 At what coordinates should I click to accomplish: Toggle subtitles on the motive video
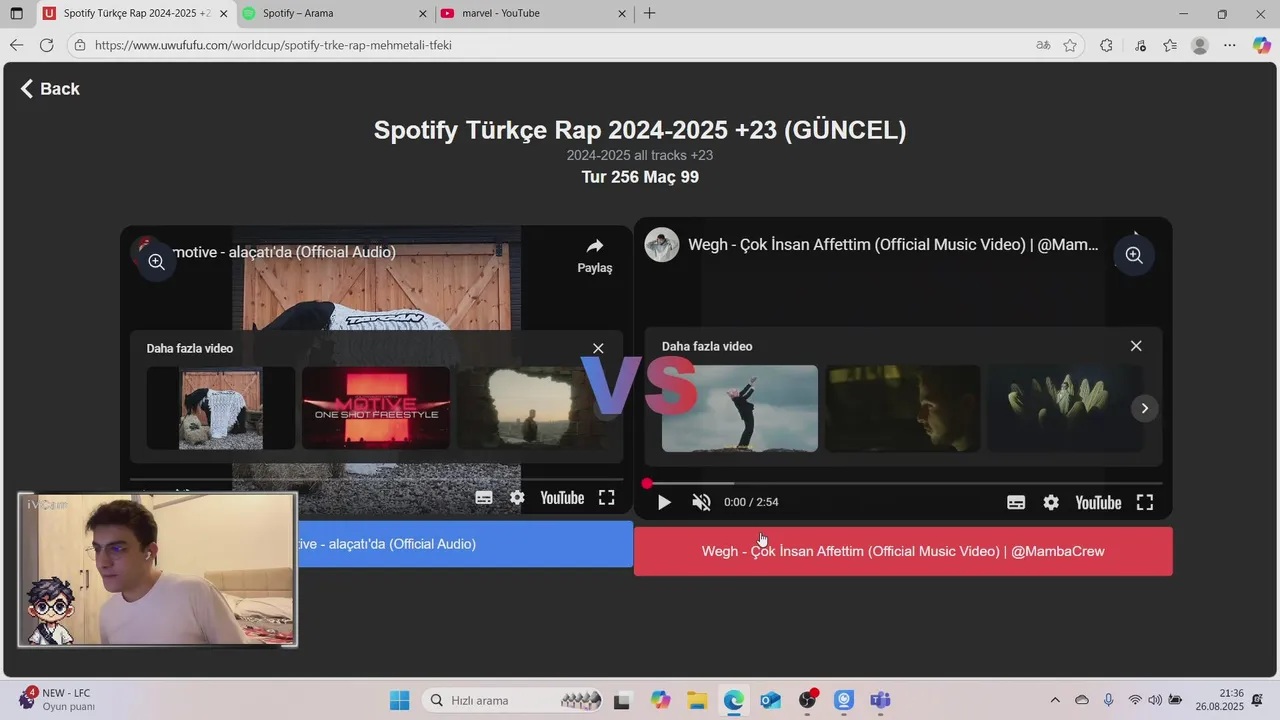click(x=484, y=498)
